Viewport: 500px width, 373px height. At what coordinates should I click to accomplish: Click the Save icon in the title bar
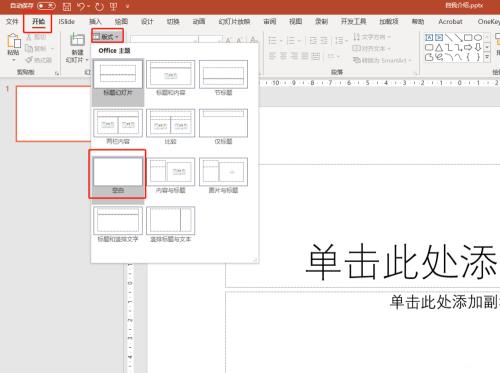click(x=67, y=6)
